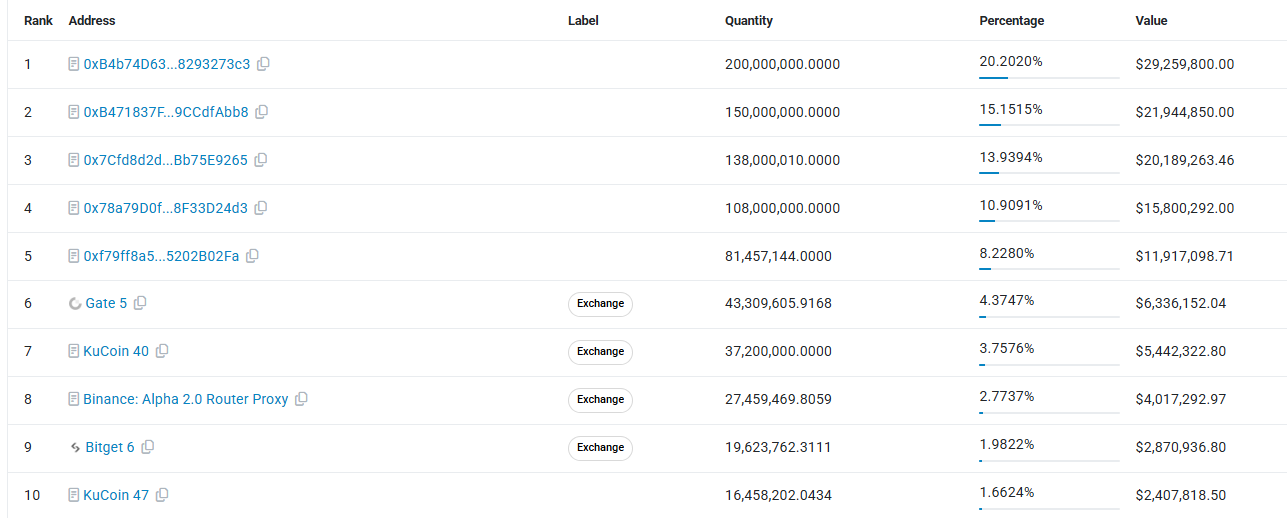
Task: Select value $2,407,818.50
Action: [x=1181, y=495]
